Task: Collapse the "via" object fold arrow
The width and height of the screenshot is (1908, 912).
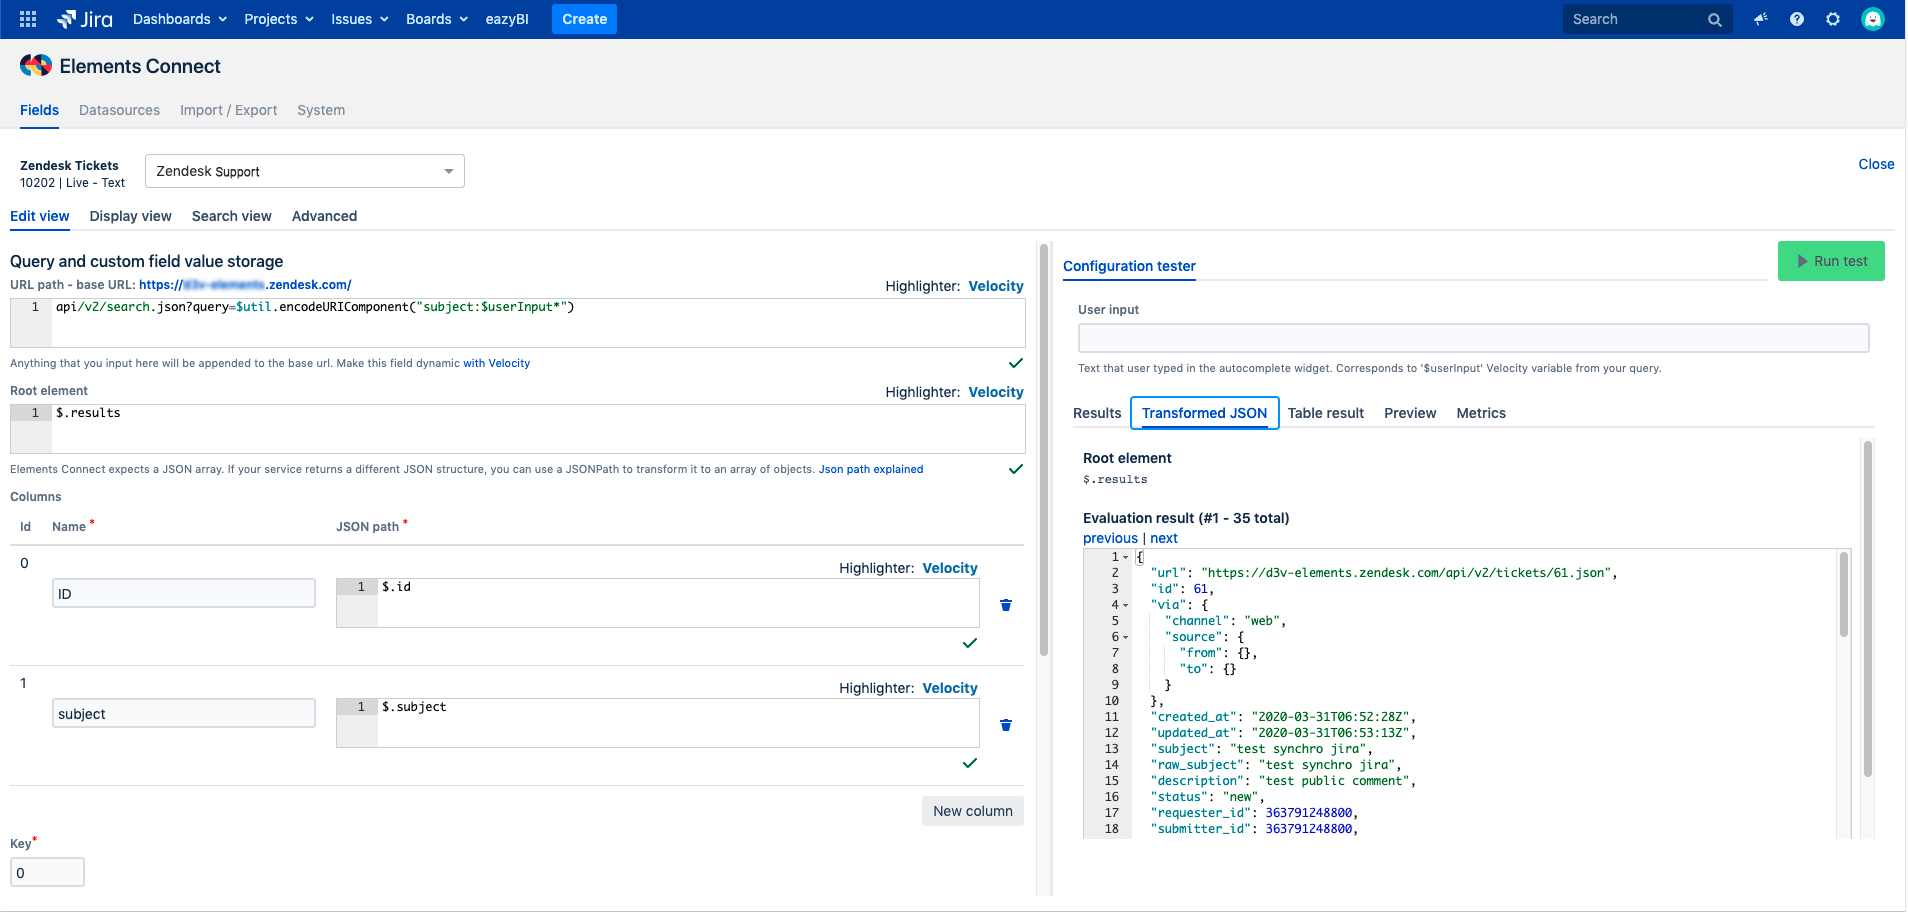Action: [1126, 606]
